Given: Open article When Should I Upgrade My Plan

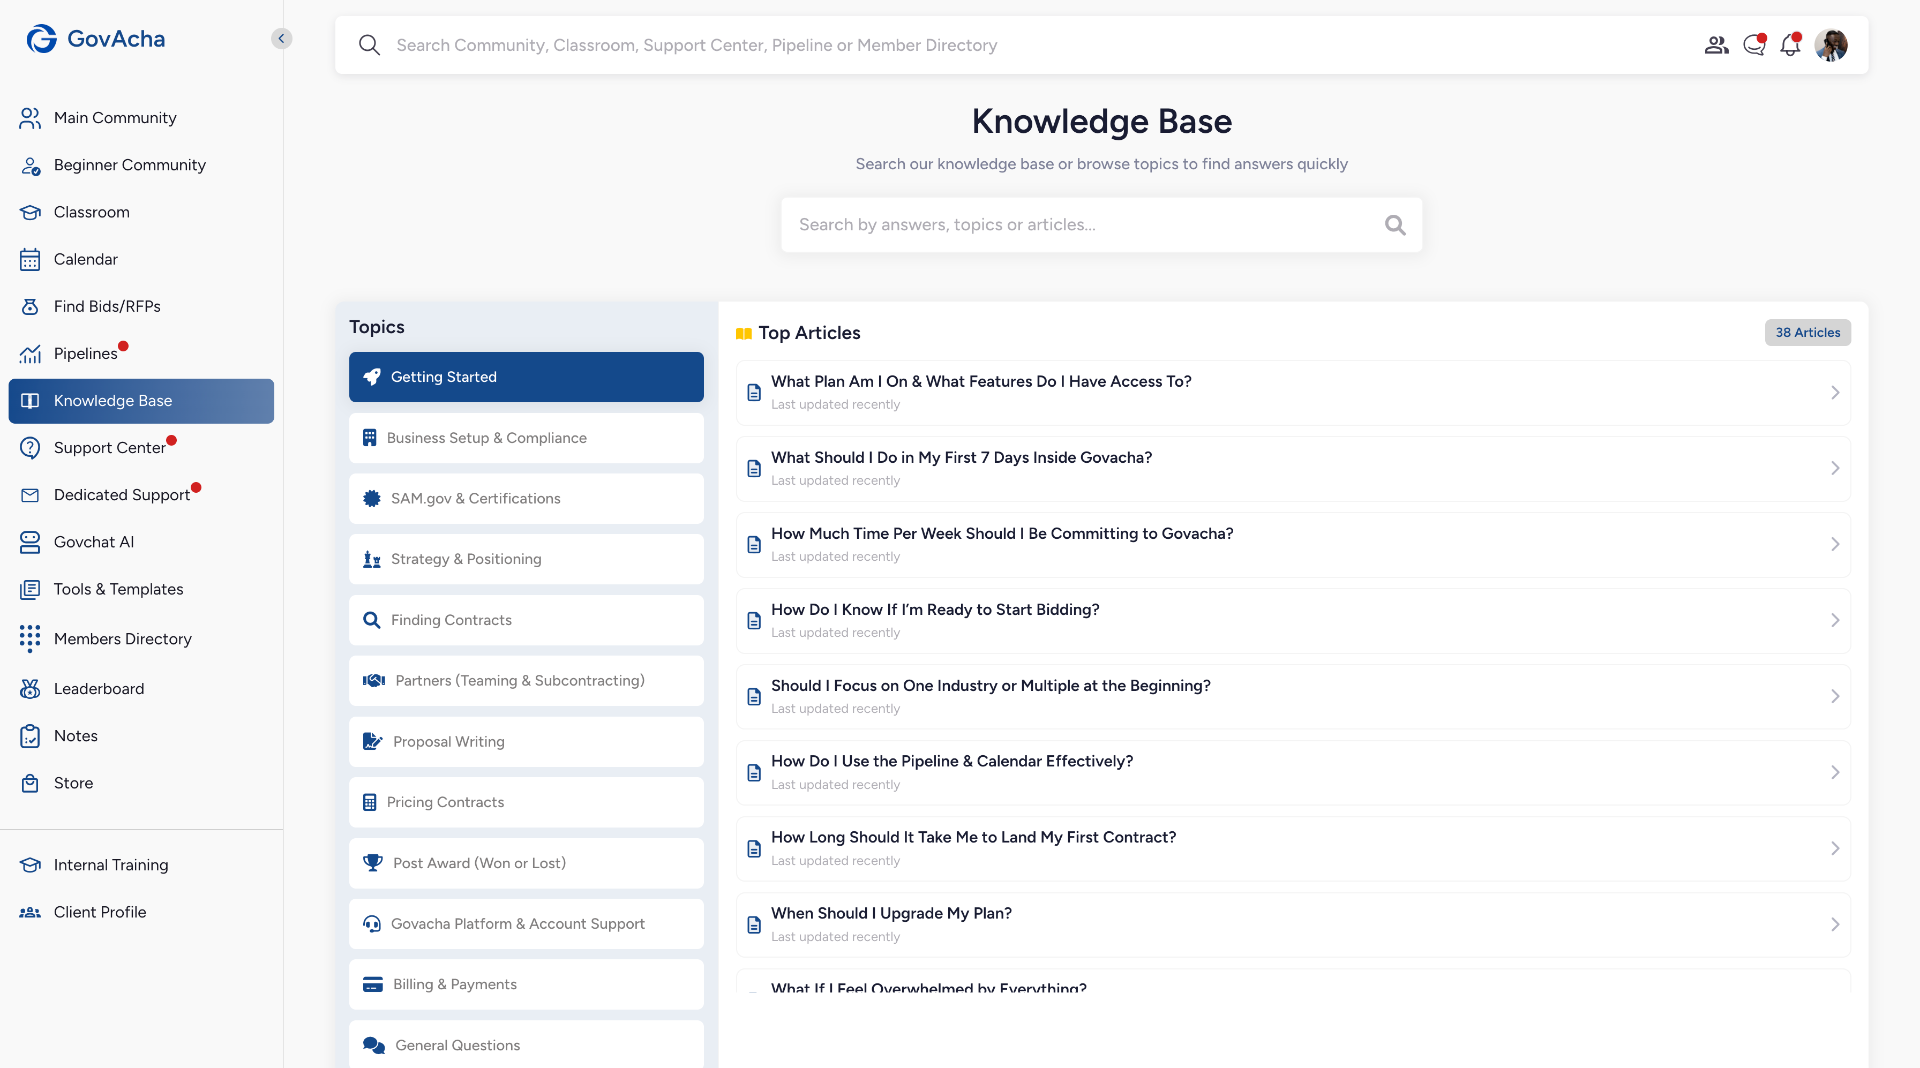Looking at the screenshot, I should [1293, 925].
